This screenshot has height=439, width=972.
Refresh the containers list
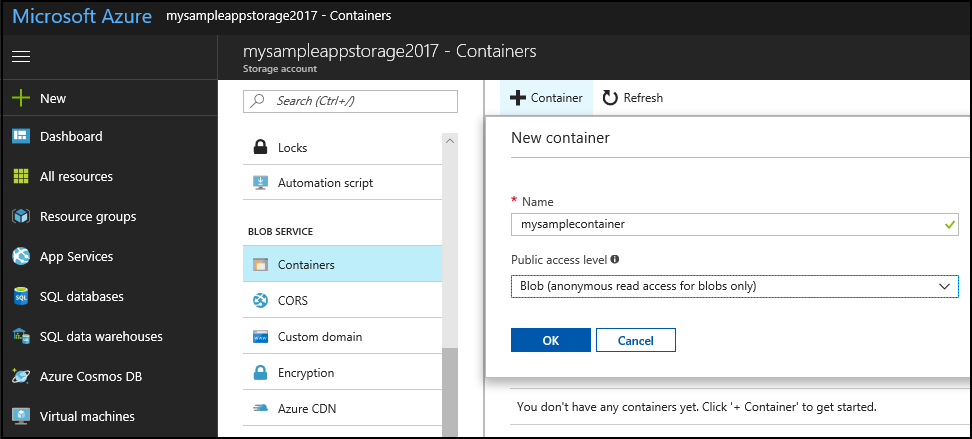point(632,98)
